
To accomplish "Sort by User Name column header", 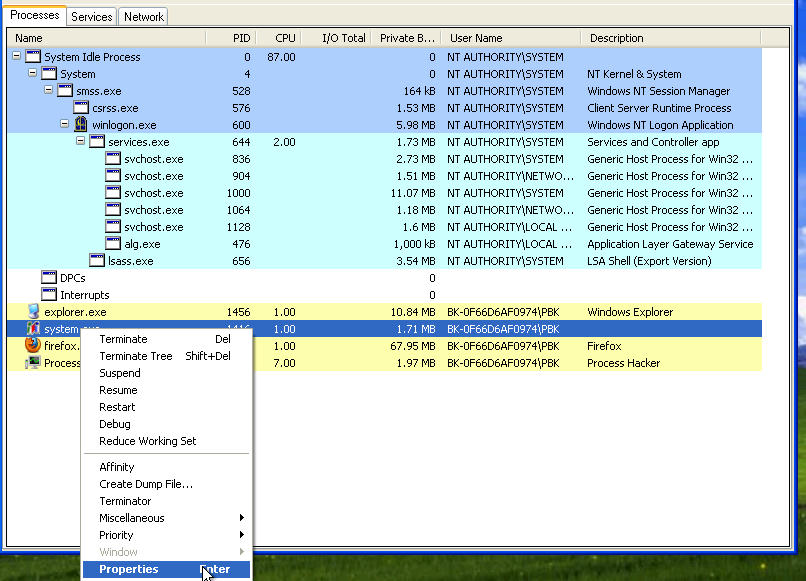I will (511, 38).
